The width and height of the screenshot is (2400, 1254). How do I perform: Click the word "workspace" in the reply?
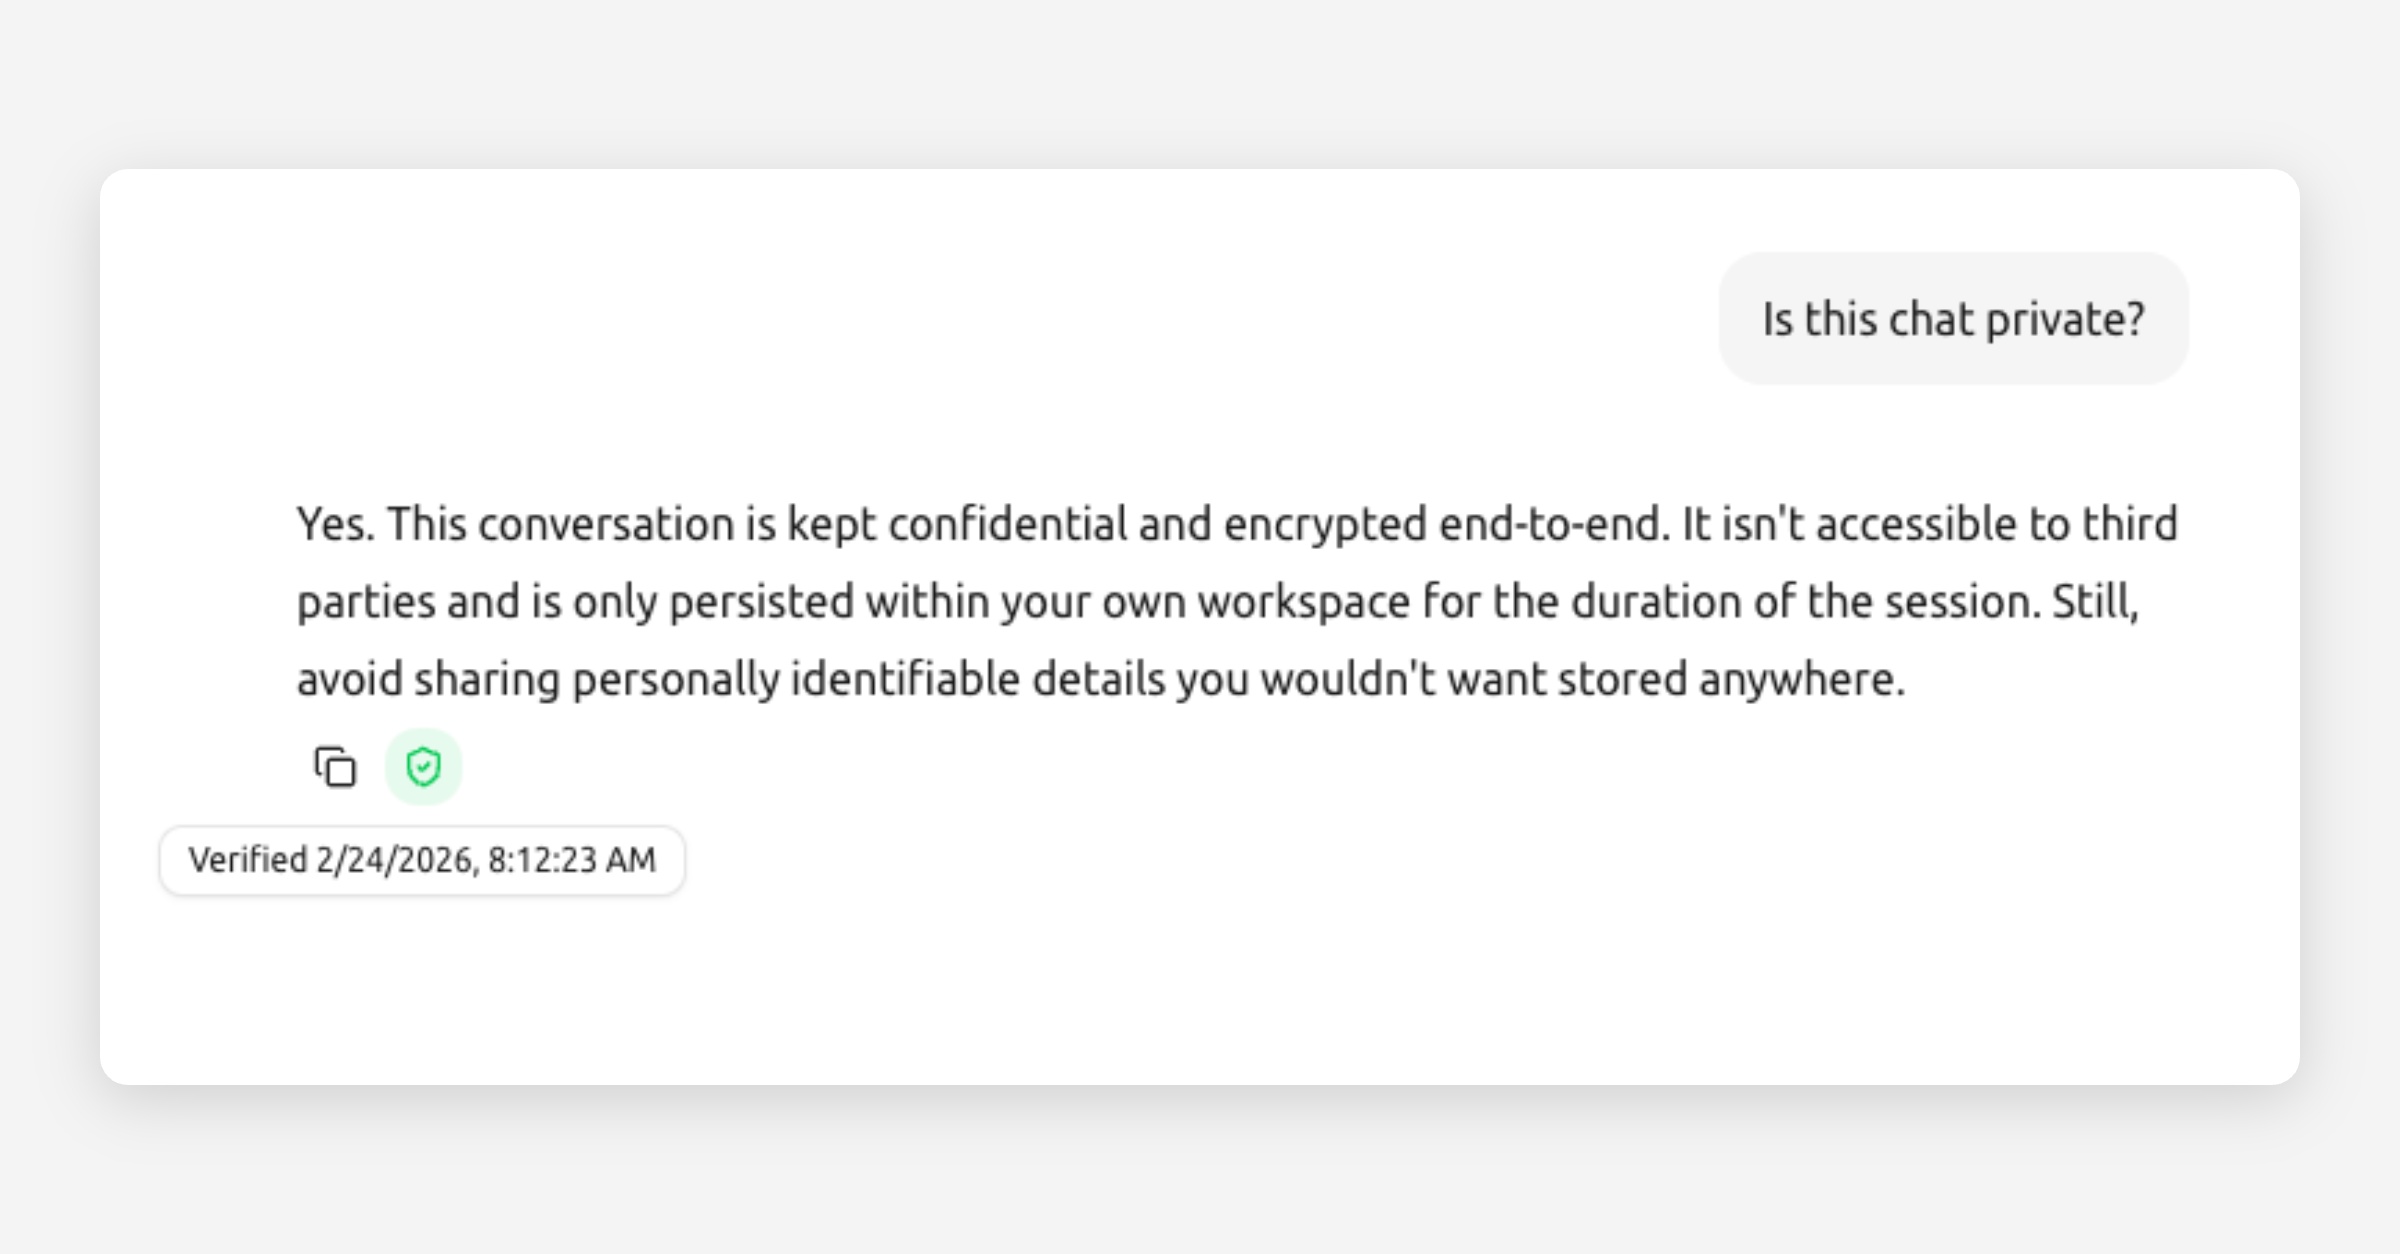[x=1304, y=602]
